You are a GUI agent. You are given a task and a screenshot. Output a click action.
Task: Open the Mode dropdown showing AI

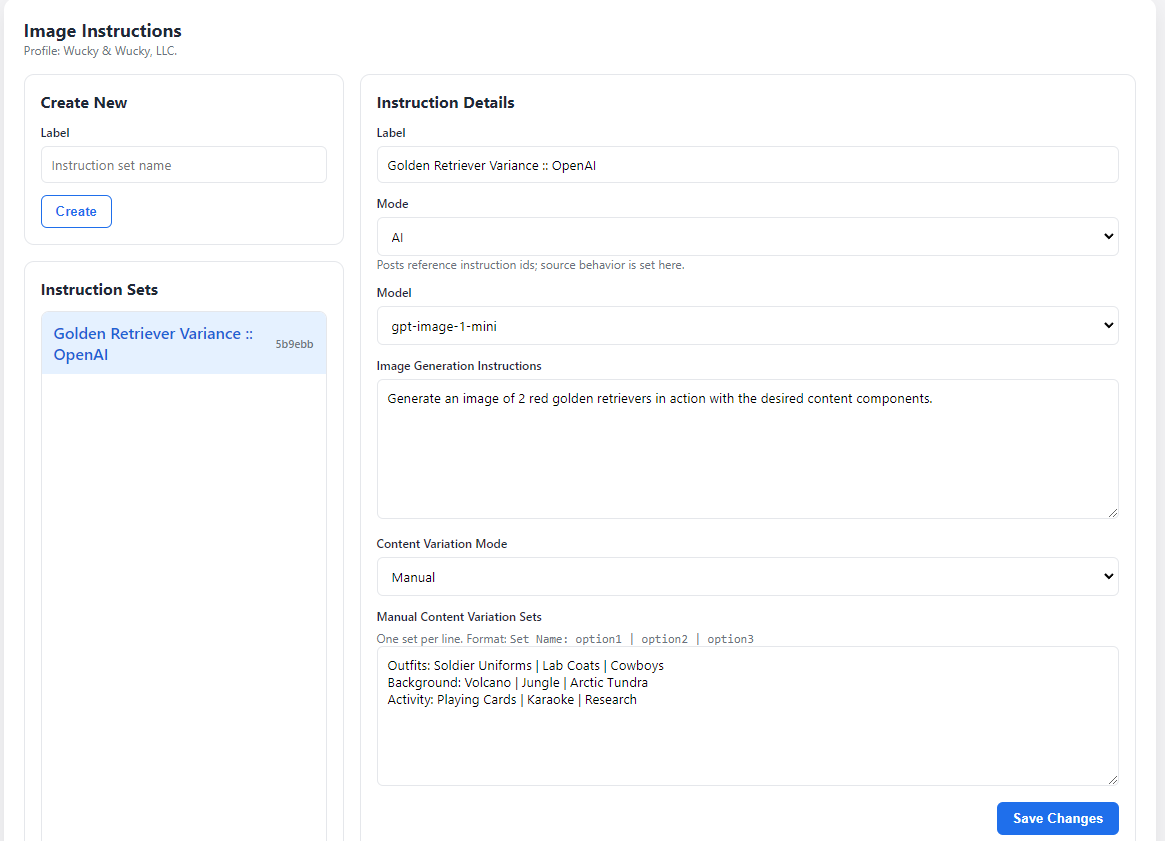(746, 237)
